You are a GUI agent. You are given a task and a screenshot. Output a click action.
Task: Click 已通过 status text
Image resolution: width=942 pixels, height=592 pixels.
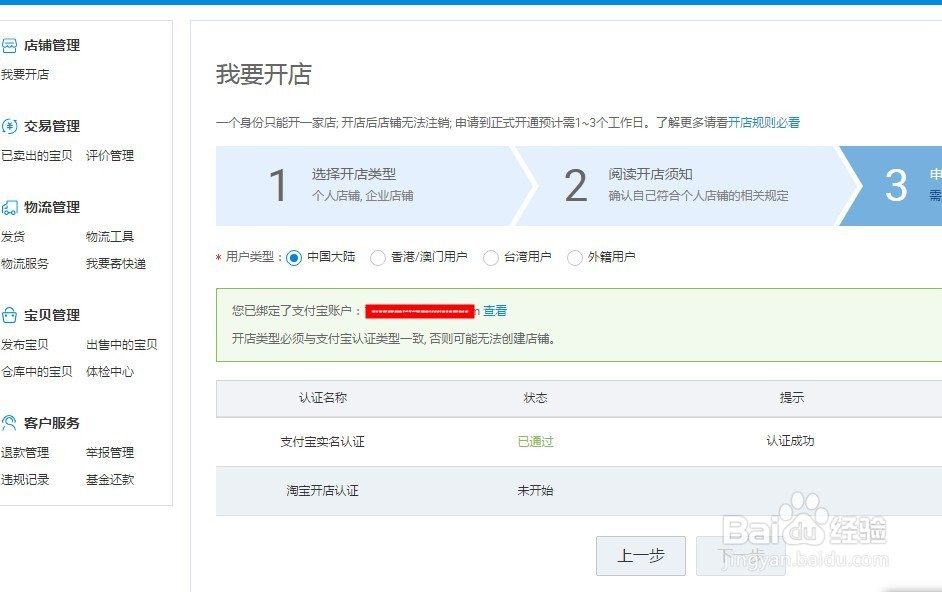[x=535, y=442]
